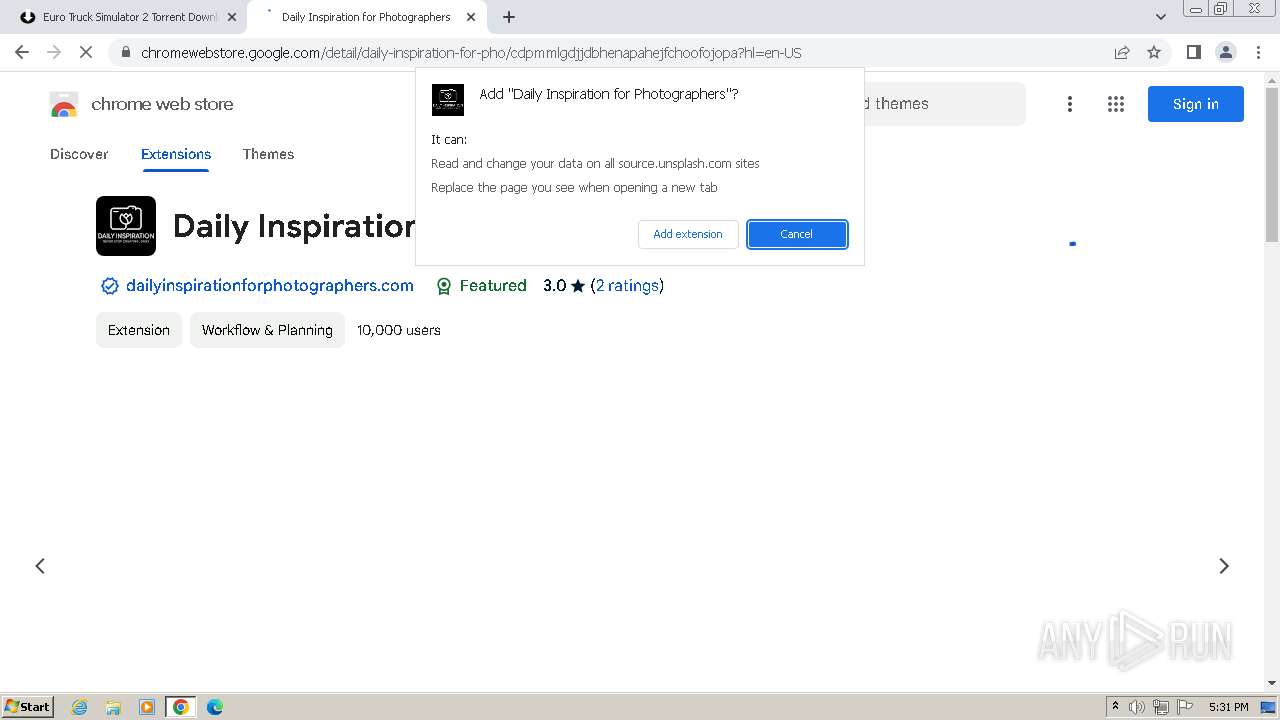Open Action Center flag icon

click(x=1184, y=707)
